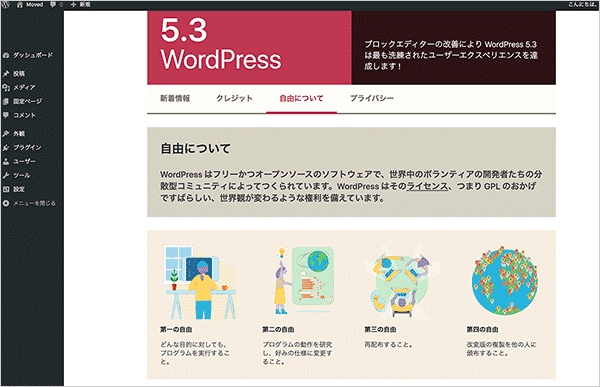Follow the ライセンス license link
The height and width of the screenshot is (387, 600).
click(427, 186)
